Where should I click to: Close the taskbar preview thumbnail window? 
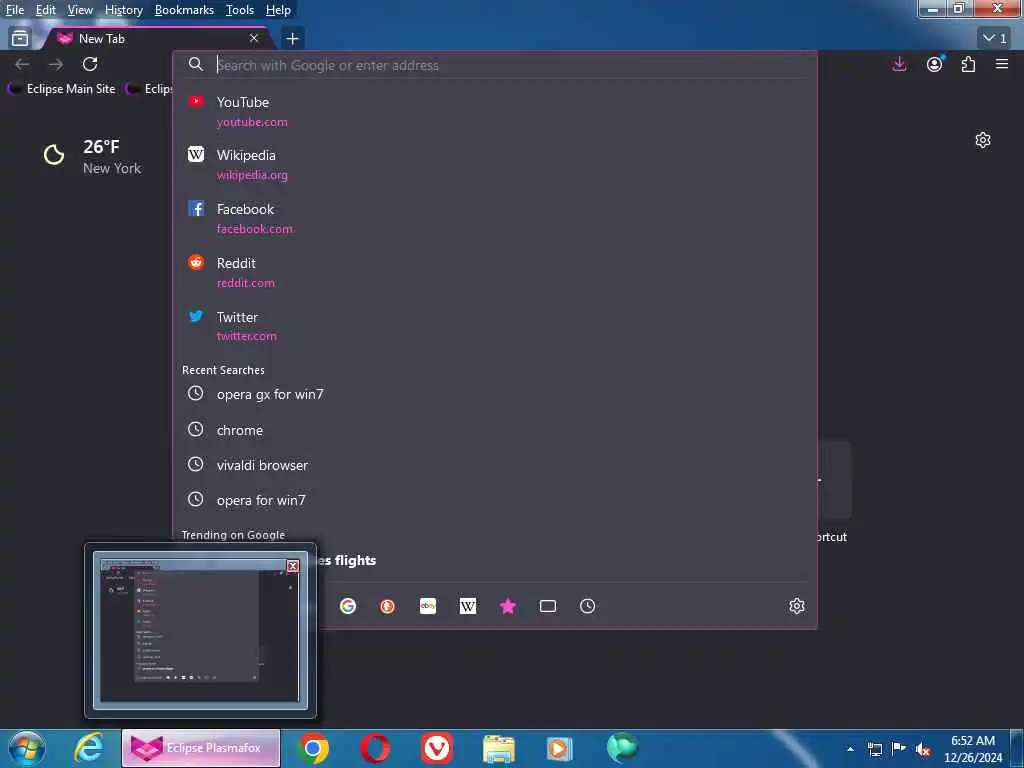(293, 566)
